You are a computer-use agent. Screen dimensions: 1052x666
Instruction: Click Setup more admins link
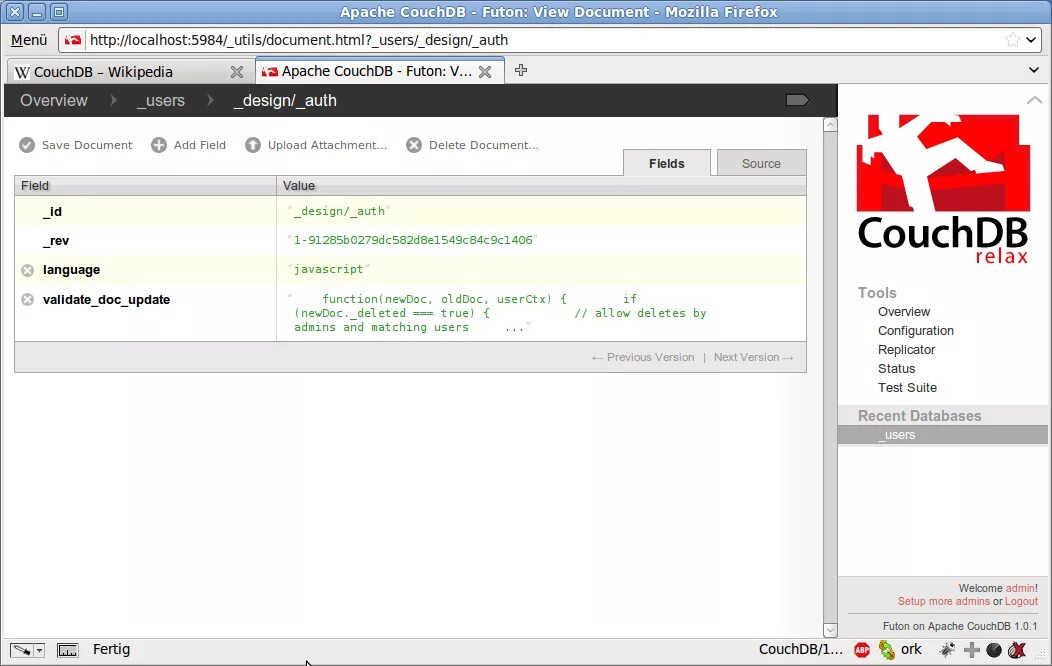pos(943,602)
